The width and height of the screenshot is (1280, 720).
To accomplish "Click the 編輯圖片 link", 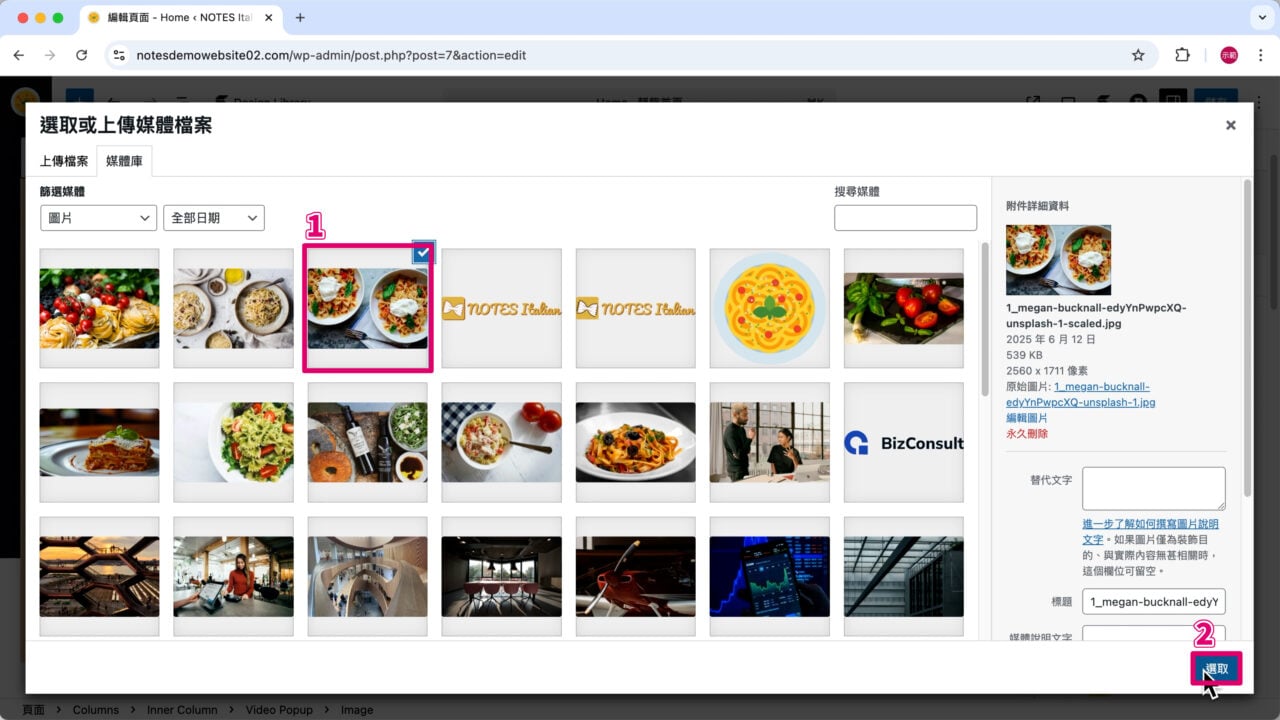I will 1027,418.
